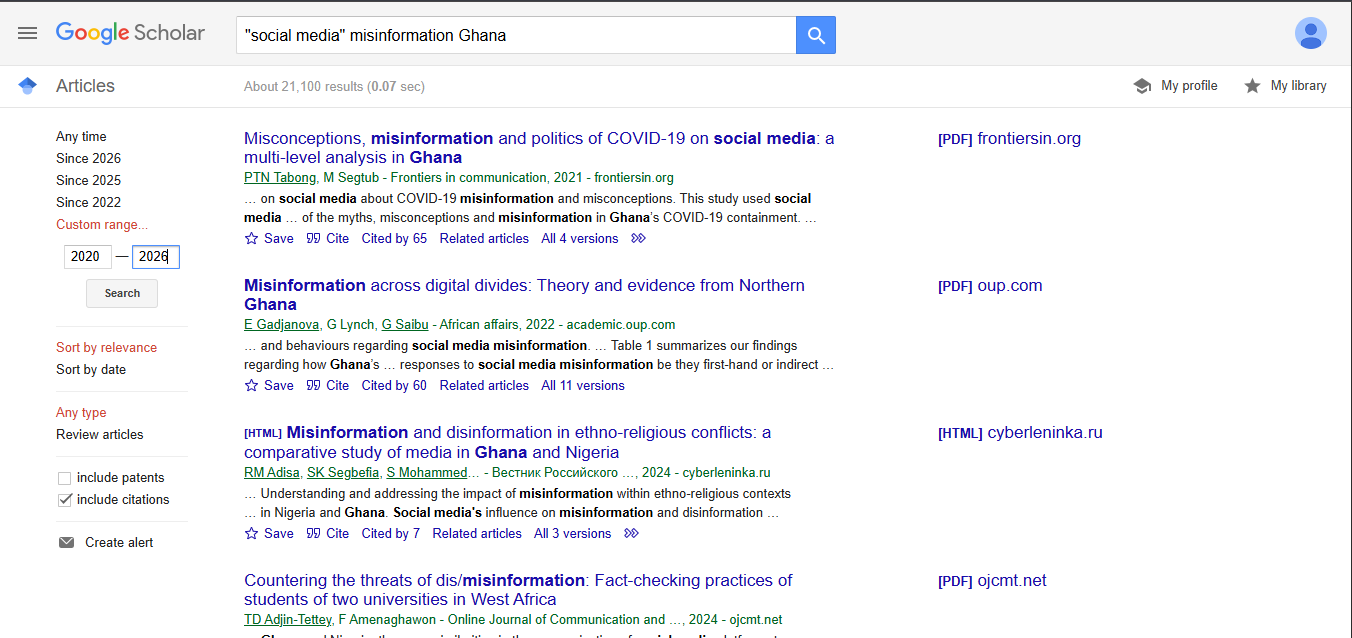Screen dimensions: 1352x638
Task: Click the end year field showing 2026
Action: (156, 257)
